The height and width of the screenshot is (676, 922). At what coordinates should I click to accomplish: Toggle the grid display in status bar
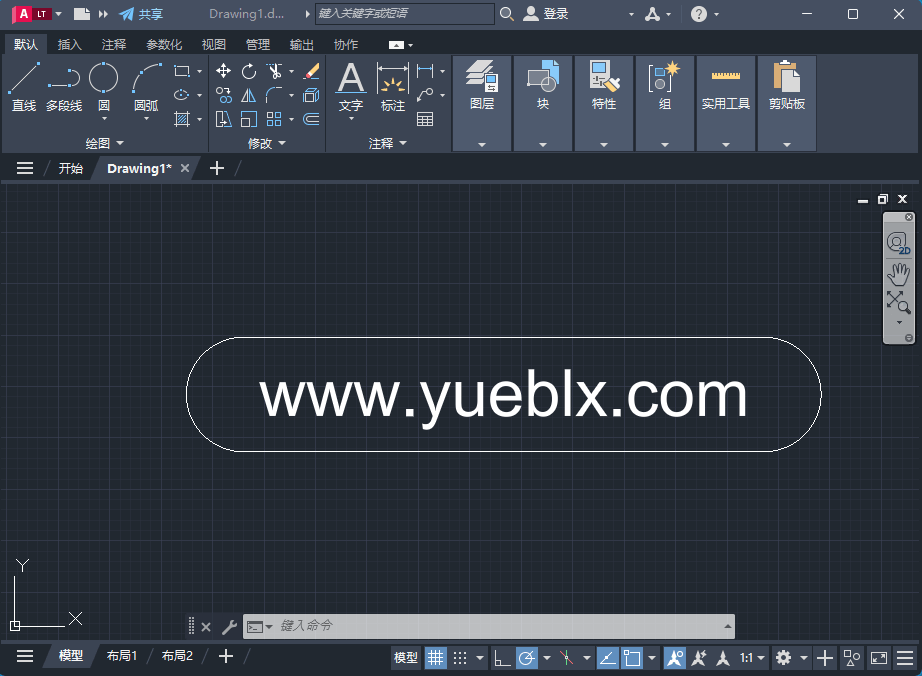pyautogui.click(x=436, y=657)
